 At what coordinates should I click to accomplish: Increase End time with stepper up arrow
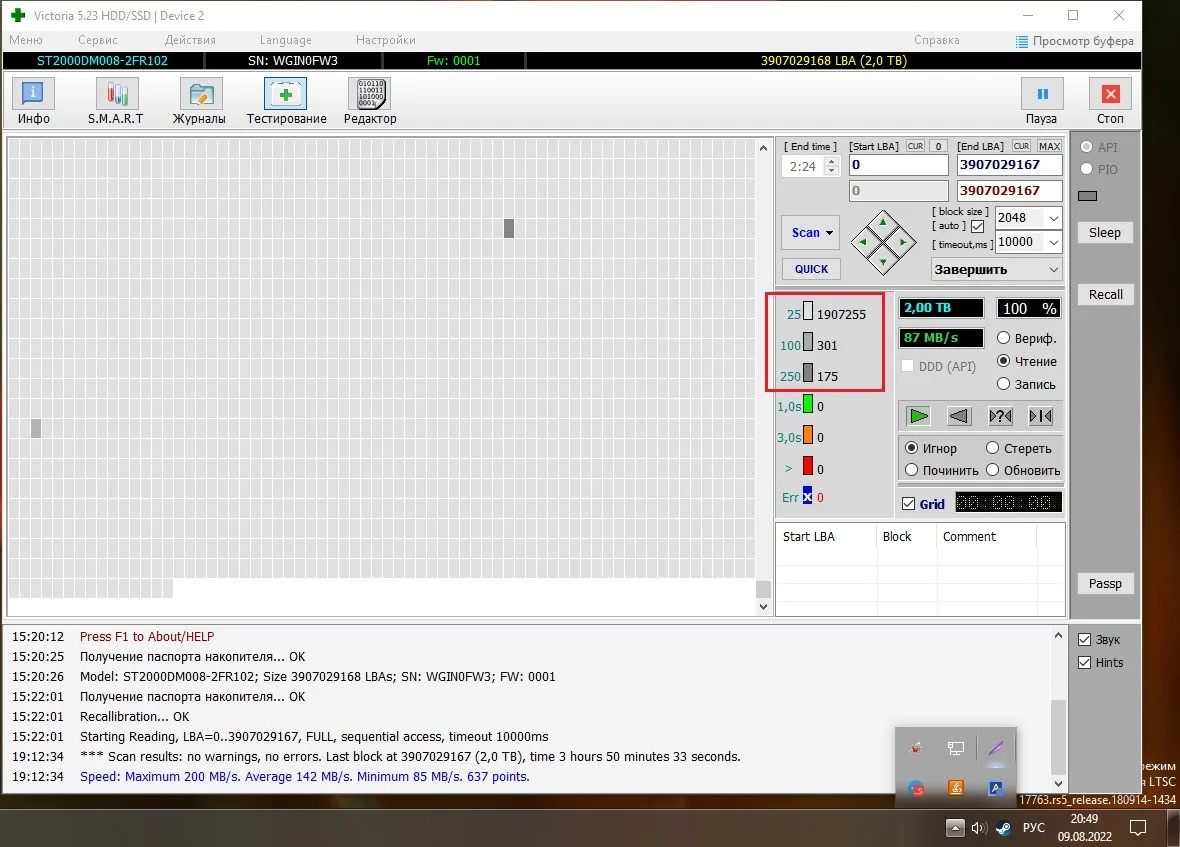pyautogui.click(x=831, y=162)
